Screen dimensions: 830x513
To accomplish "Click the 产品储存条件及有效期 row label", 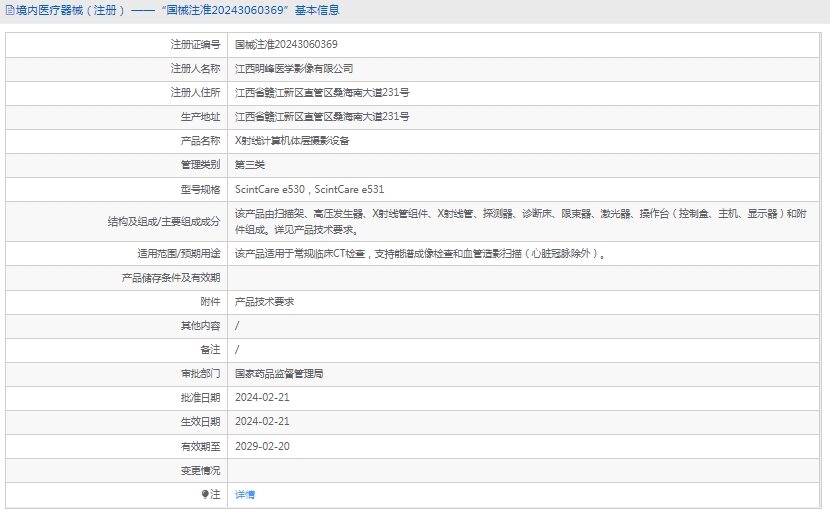I will coord(170,278).
